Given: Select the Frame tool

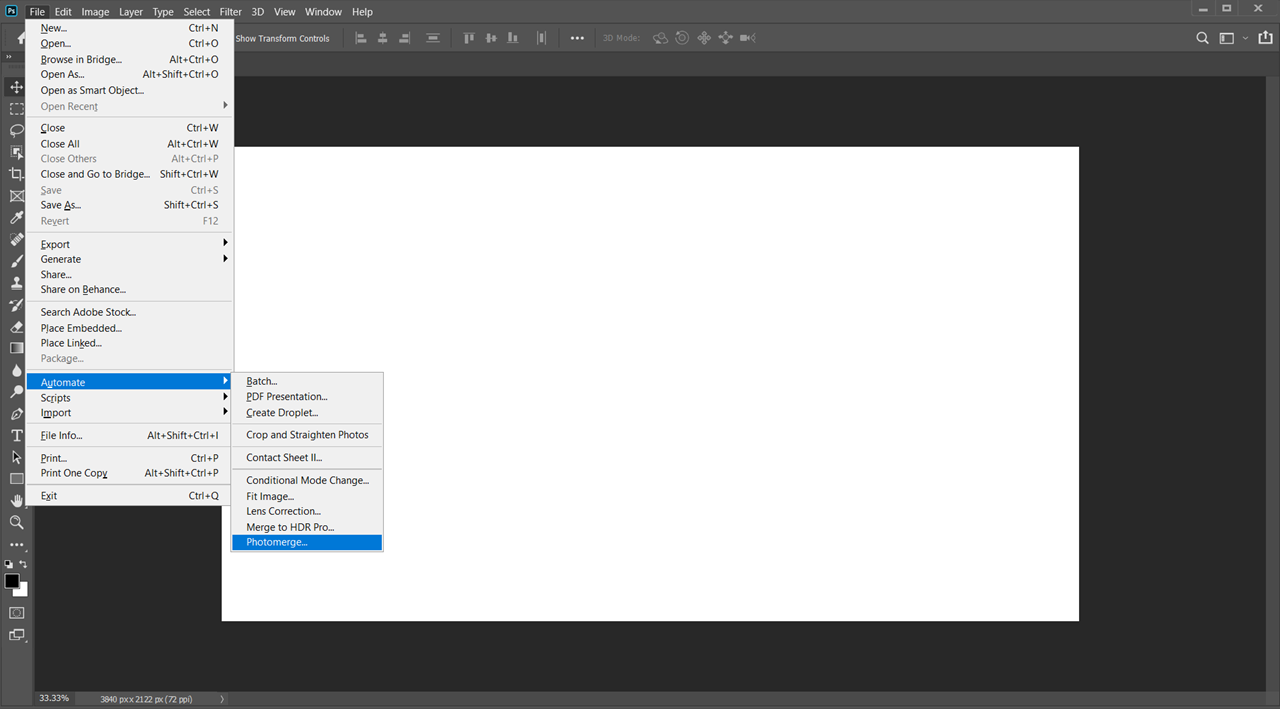Looking at the screenshot, I should point(16,196).
